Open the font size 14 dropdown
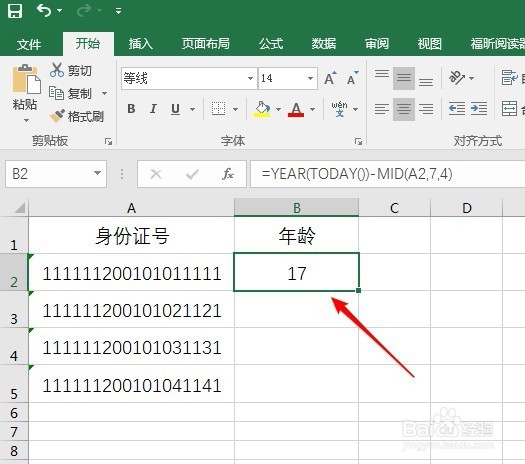The image size is (525, 464). tap(310, 78)
